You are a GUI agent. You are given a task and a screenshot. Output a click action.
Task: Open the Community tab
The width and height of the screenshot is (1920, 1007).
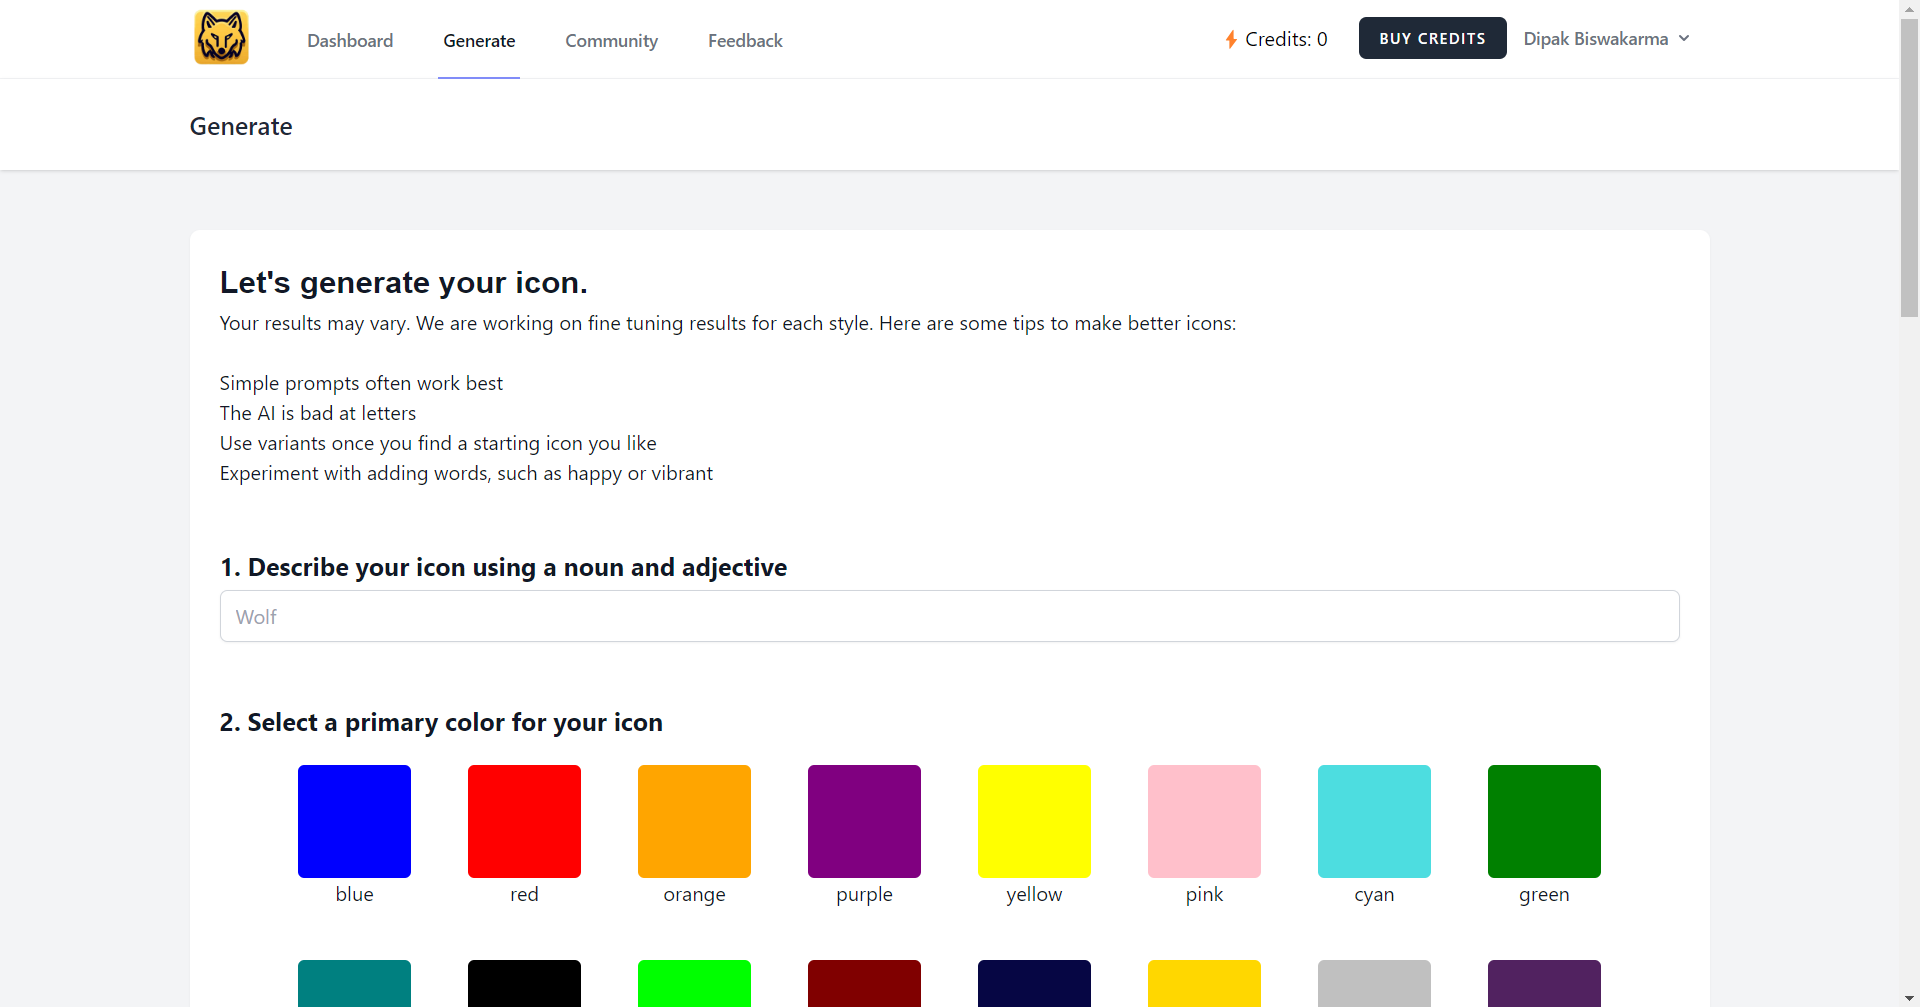point(611,41)
